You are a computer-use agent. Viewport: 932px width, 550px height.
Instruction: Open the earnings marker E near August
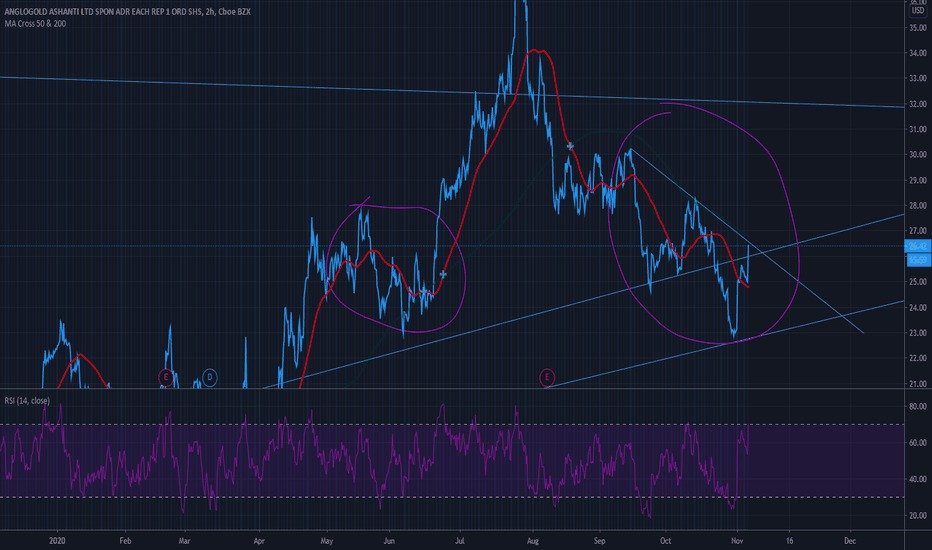[547, 377]
